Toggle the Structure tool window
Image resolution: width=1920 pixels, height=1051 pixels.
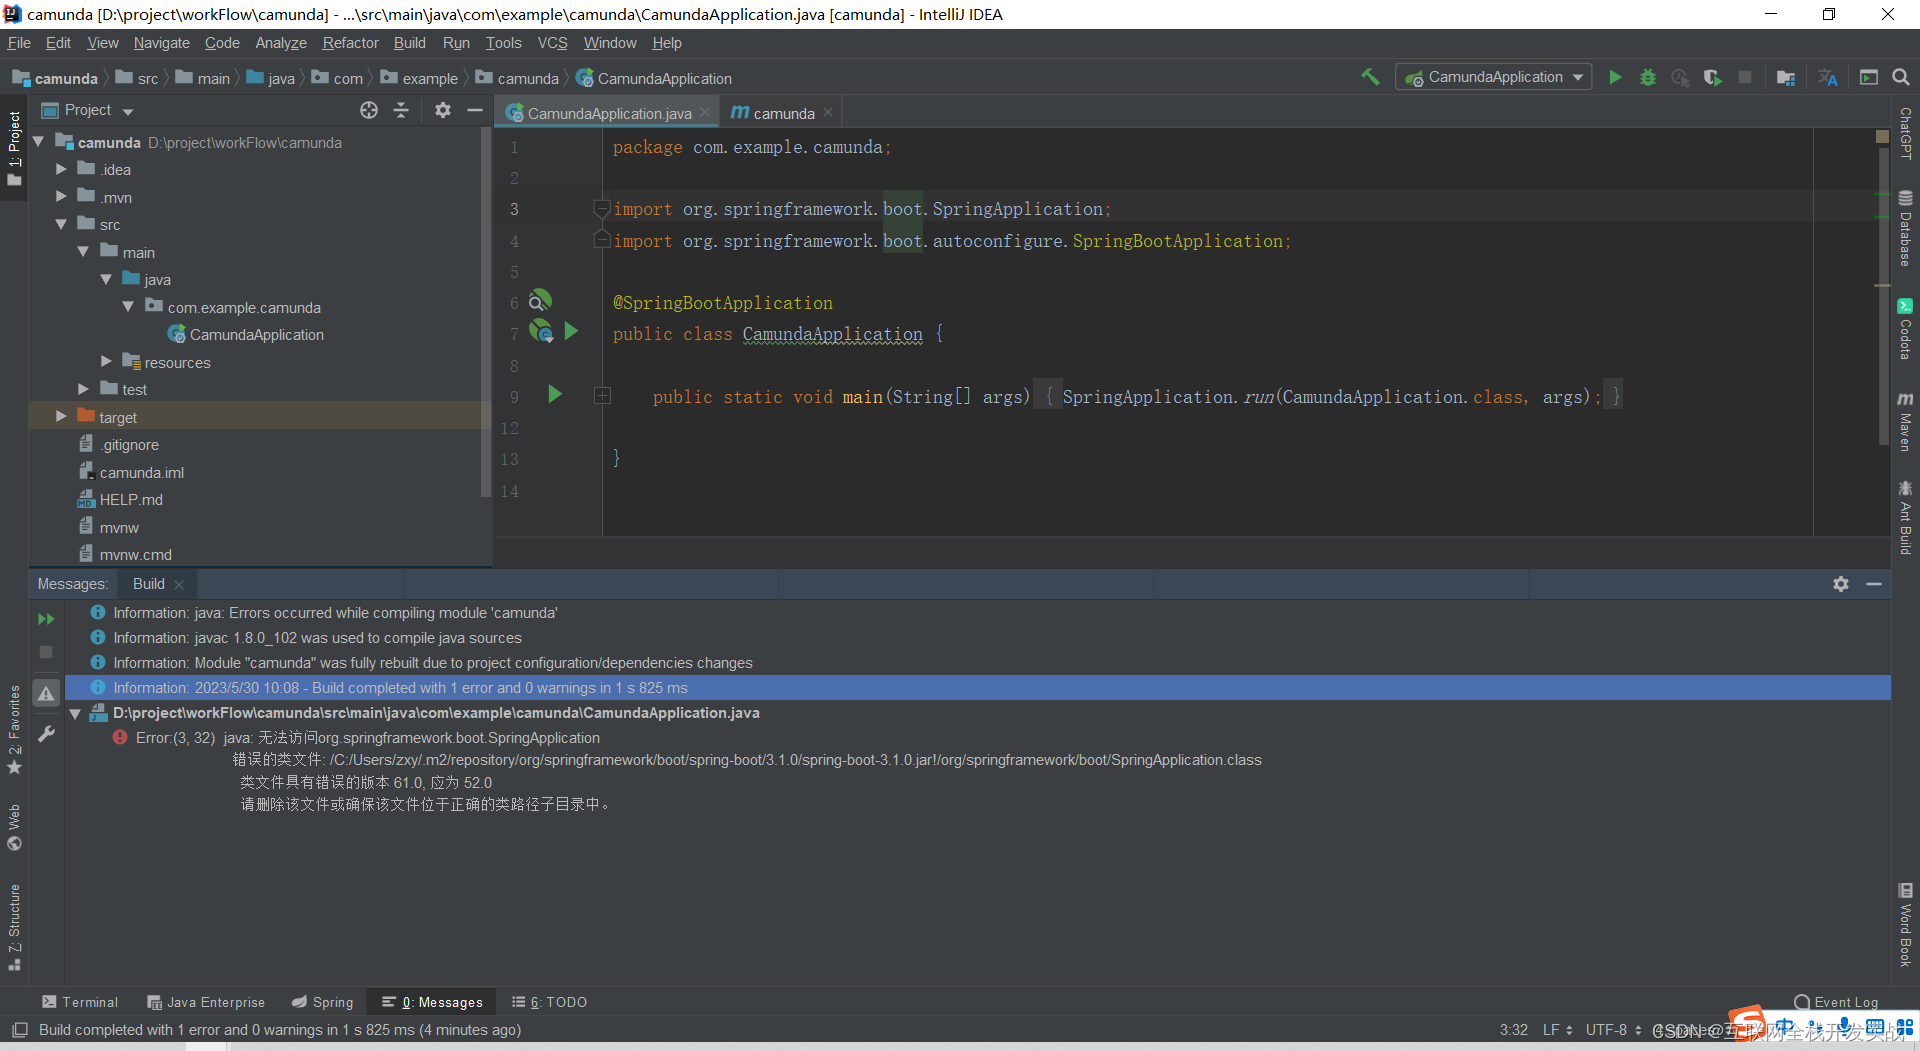click(x=14, y=927)
